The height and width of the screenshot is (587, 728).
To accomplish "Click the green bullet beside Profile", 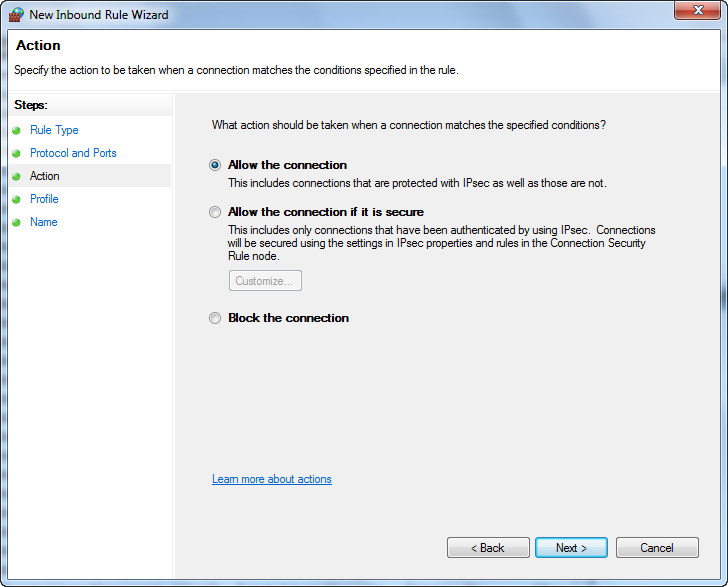I will pos(16,199).
